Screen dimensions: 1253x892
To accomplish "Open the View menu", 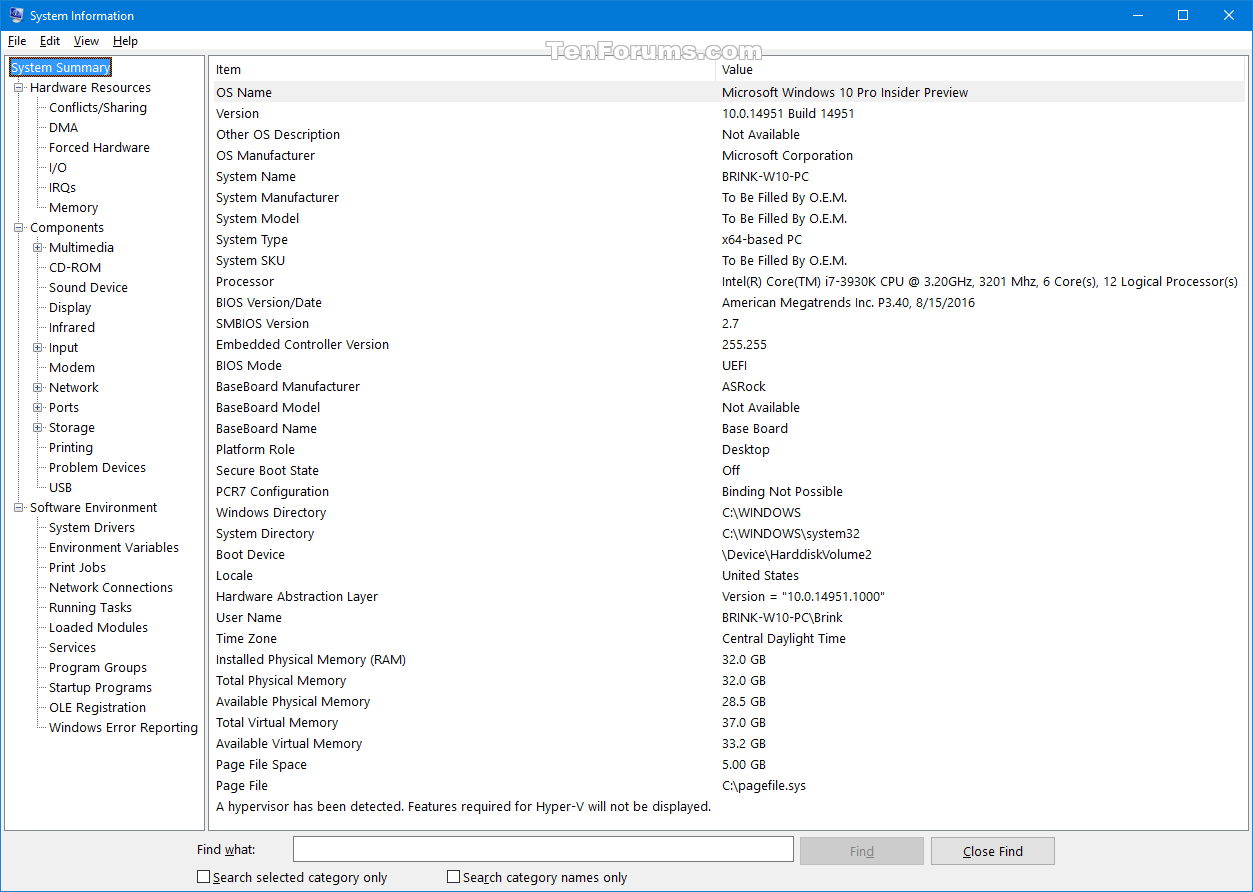I will pos(86,41).
